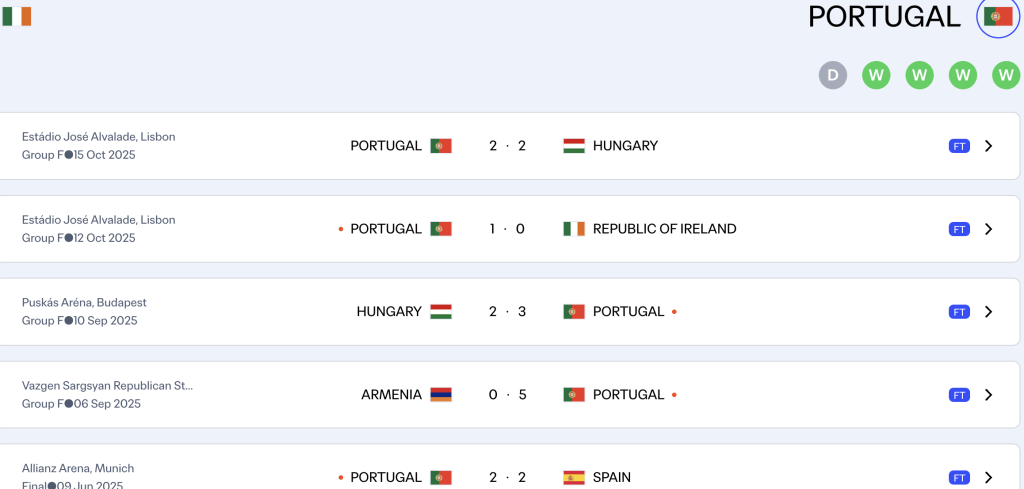Click the 2 · 3 score in Budapest match

507,312
